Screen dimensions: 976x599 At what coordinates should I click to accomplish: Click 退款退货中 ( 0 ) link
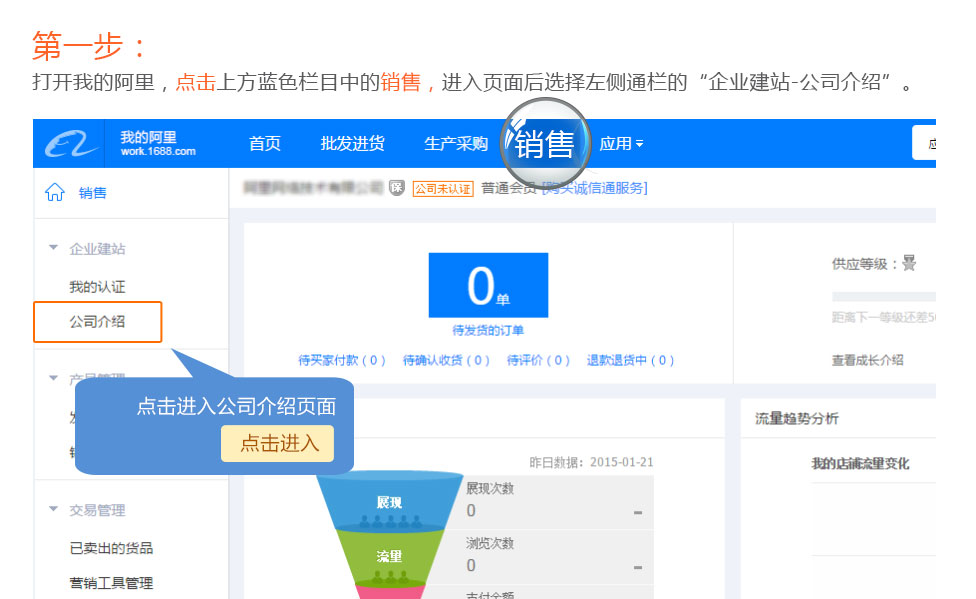(x=631, y=361)
